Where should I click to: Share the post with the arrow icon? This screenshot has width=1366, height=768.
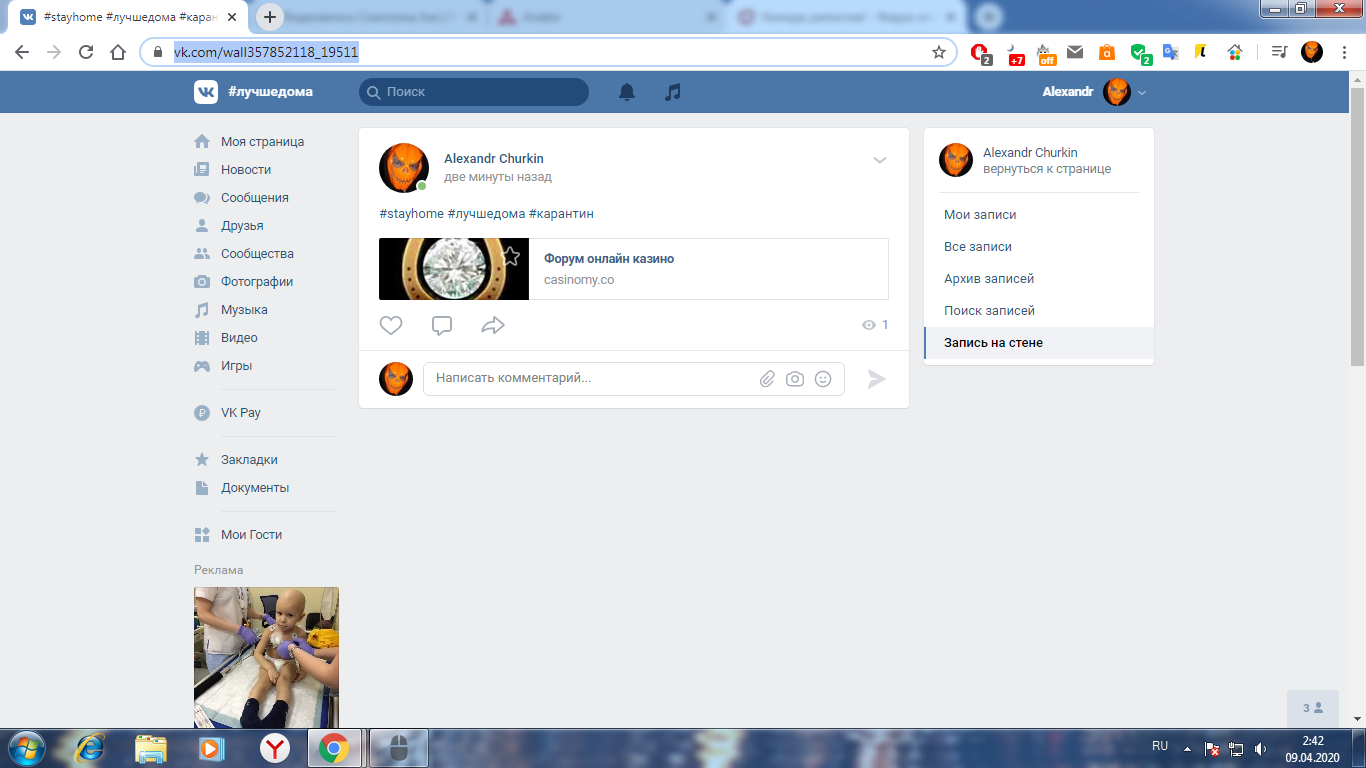(493, 325)
